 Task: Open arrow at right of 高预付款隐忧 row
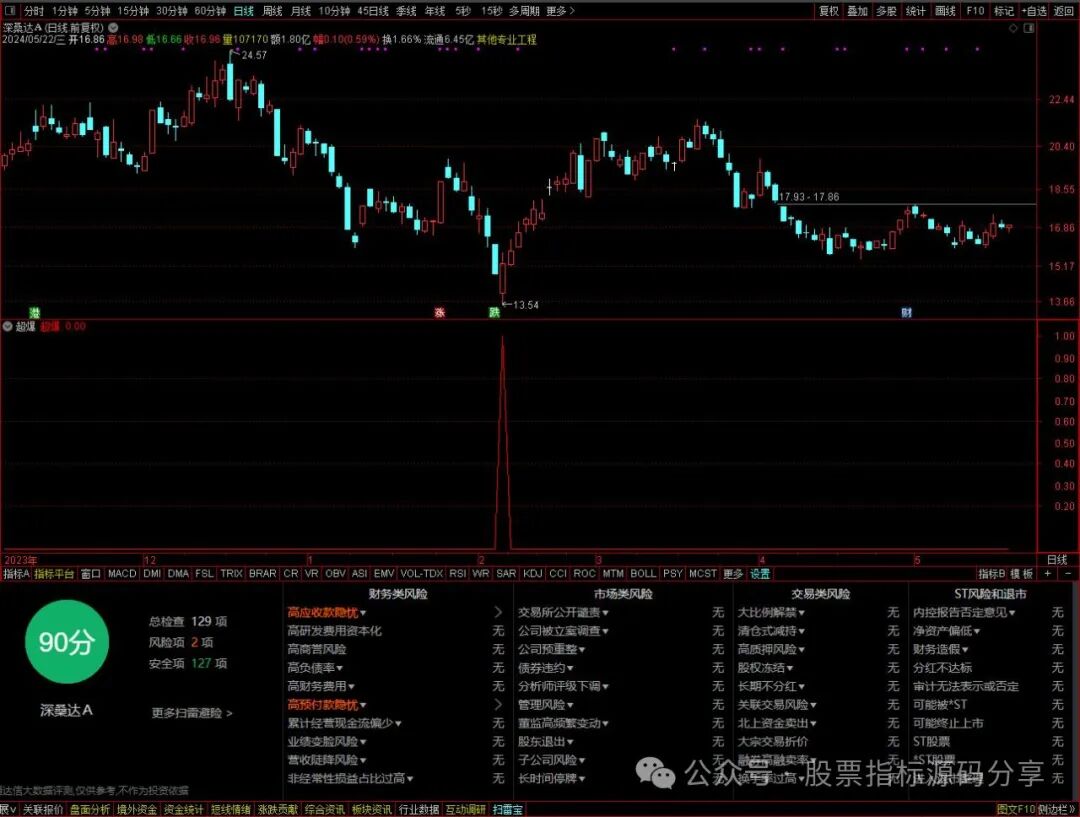pyautogui.click(x=498, y=705)
